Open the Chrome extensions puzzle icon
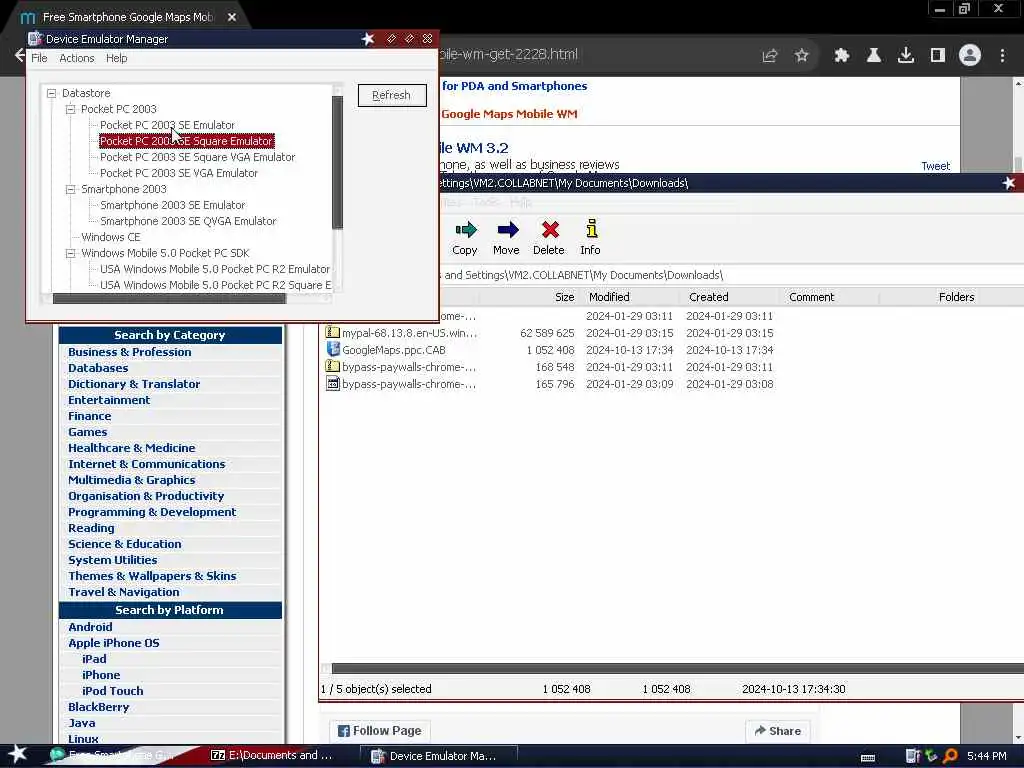Viewport: 1024px width, 768px height. pyautogui.click(x=841, y=56)
